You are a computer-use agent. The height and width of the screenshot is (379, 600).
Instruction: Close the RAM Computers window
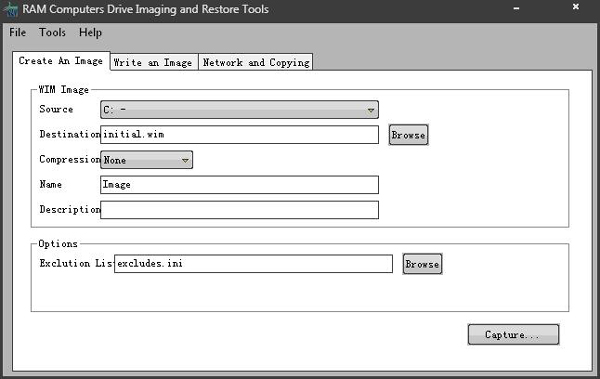pyautogui.click(x=576, y=7)
